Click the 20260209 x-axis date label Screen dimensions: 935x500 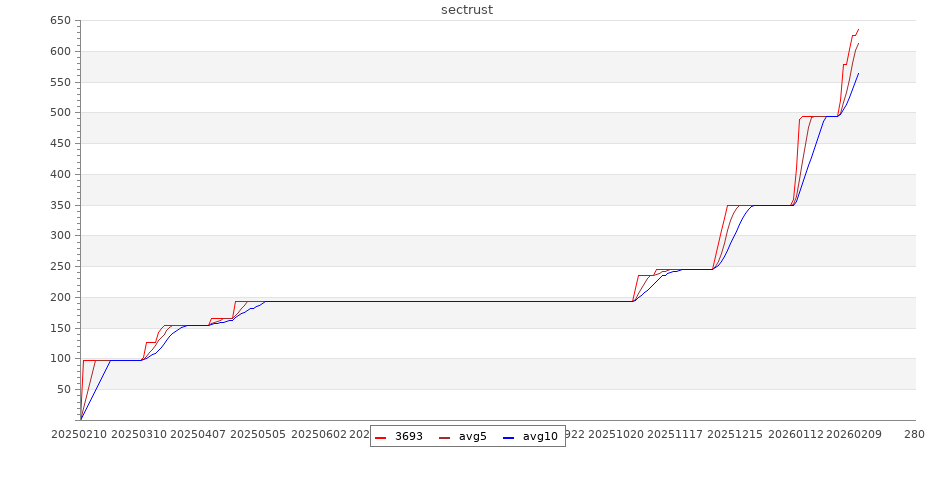[854, 434]
